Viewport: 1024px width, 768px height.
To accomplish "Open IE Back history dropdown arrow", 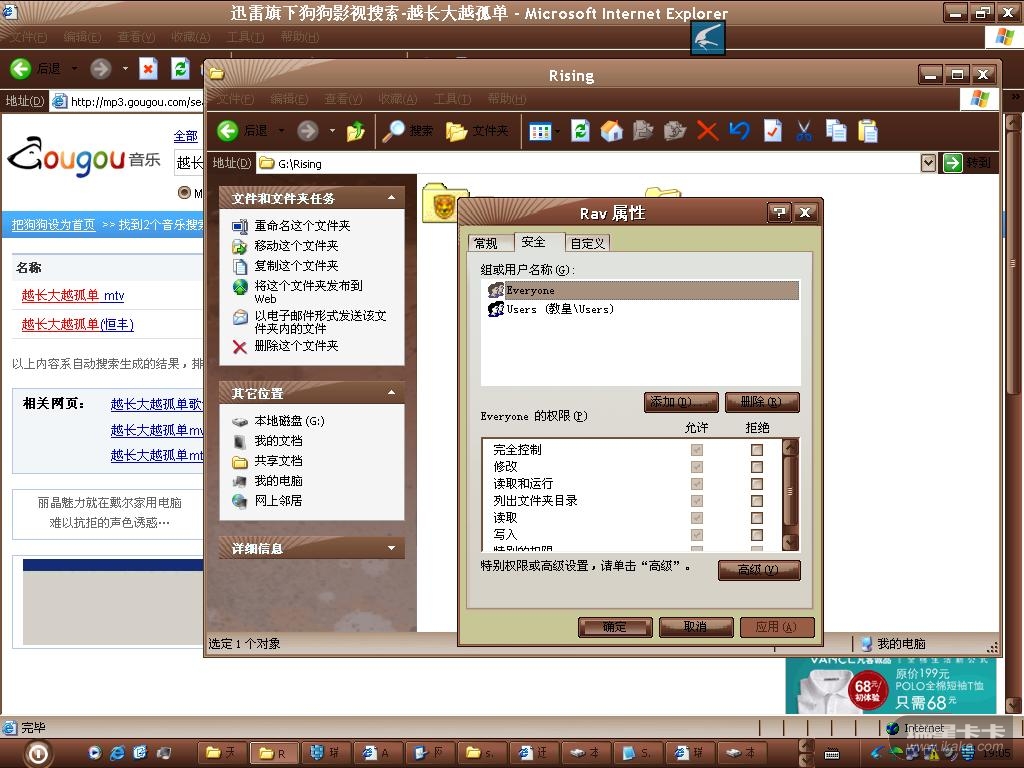I will tap(74, 68).
